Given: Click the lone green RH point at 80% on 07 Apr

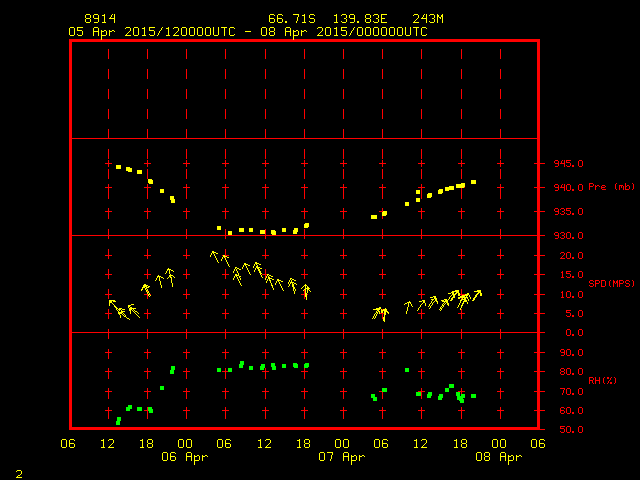Looking at the screenshot, I should pos(407,370).
